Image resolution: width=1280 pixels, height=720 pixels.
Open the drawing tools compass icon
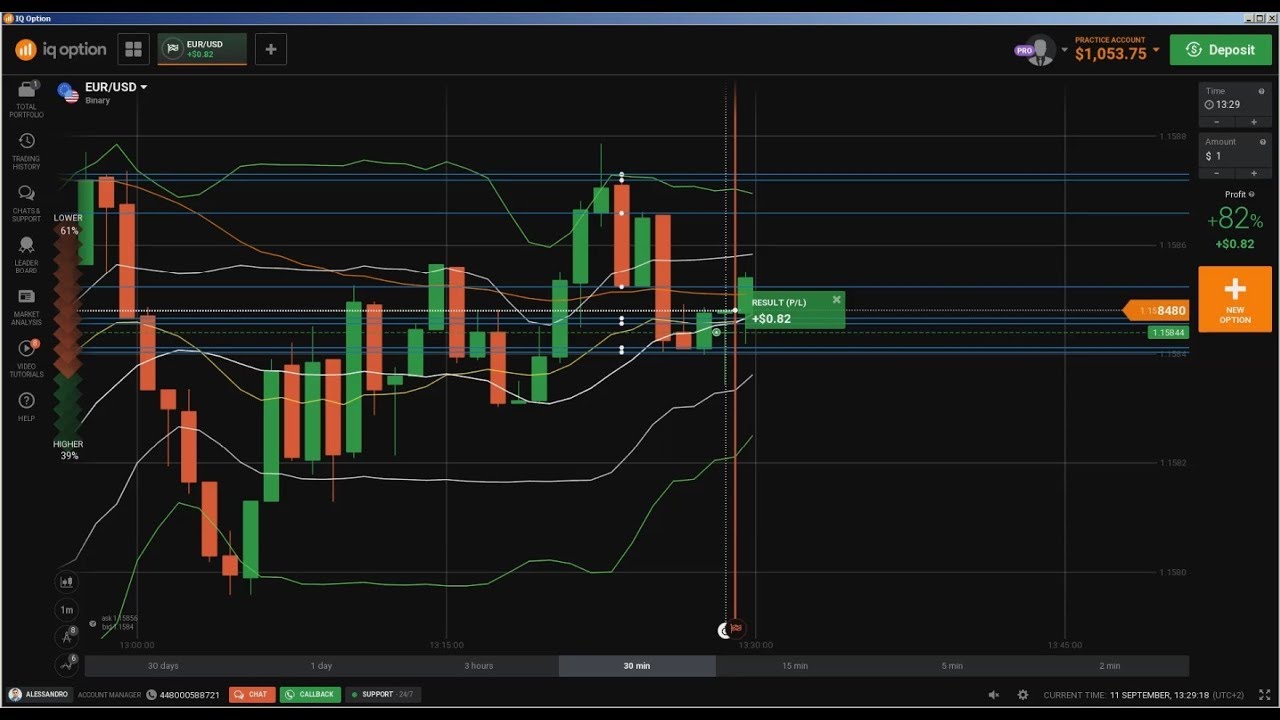[x=67, y=636]
